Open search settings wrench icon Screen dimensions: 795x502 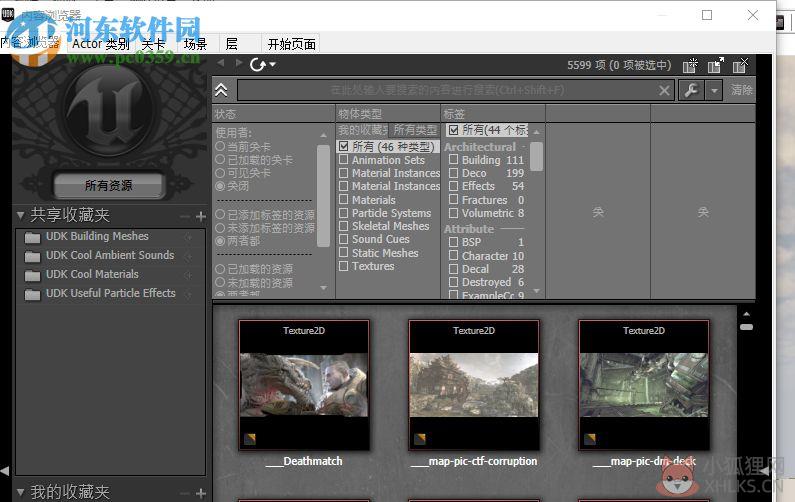tap(691, 90)
